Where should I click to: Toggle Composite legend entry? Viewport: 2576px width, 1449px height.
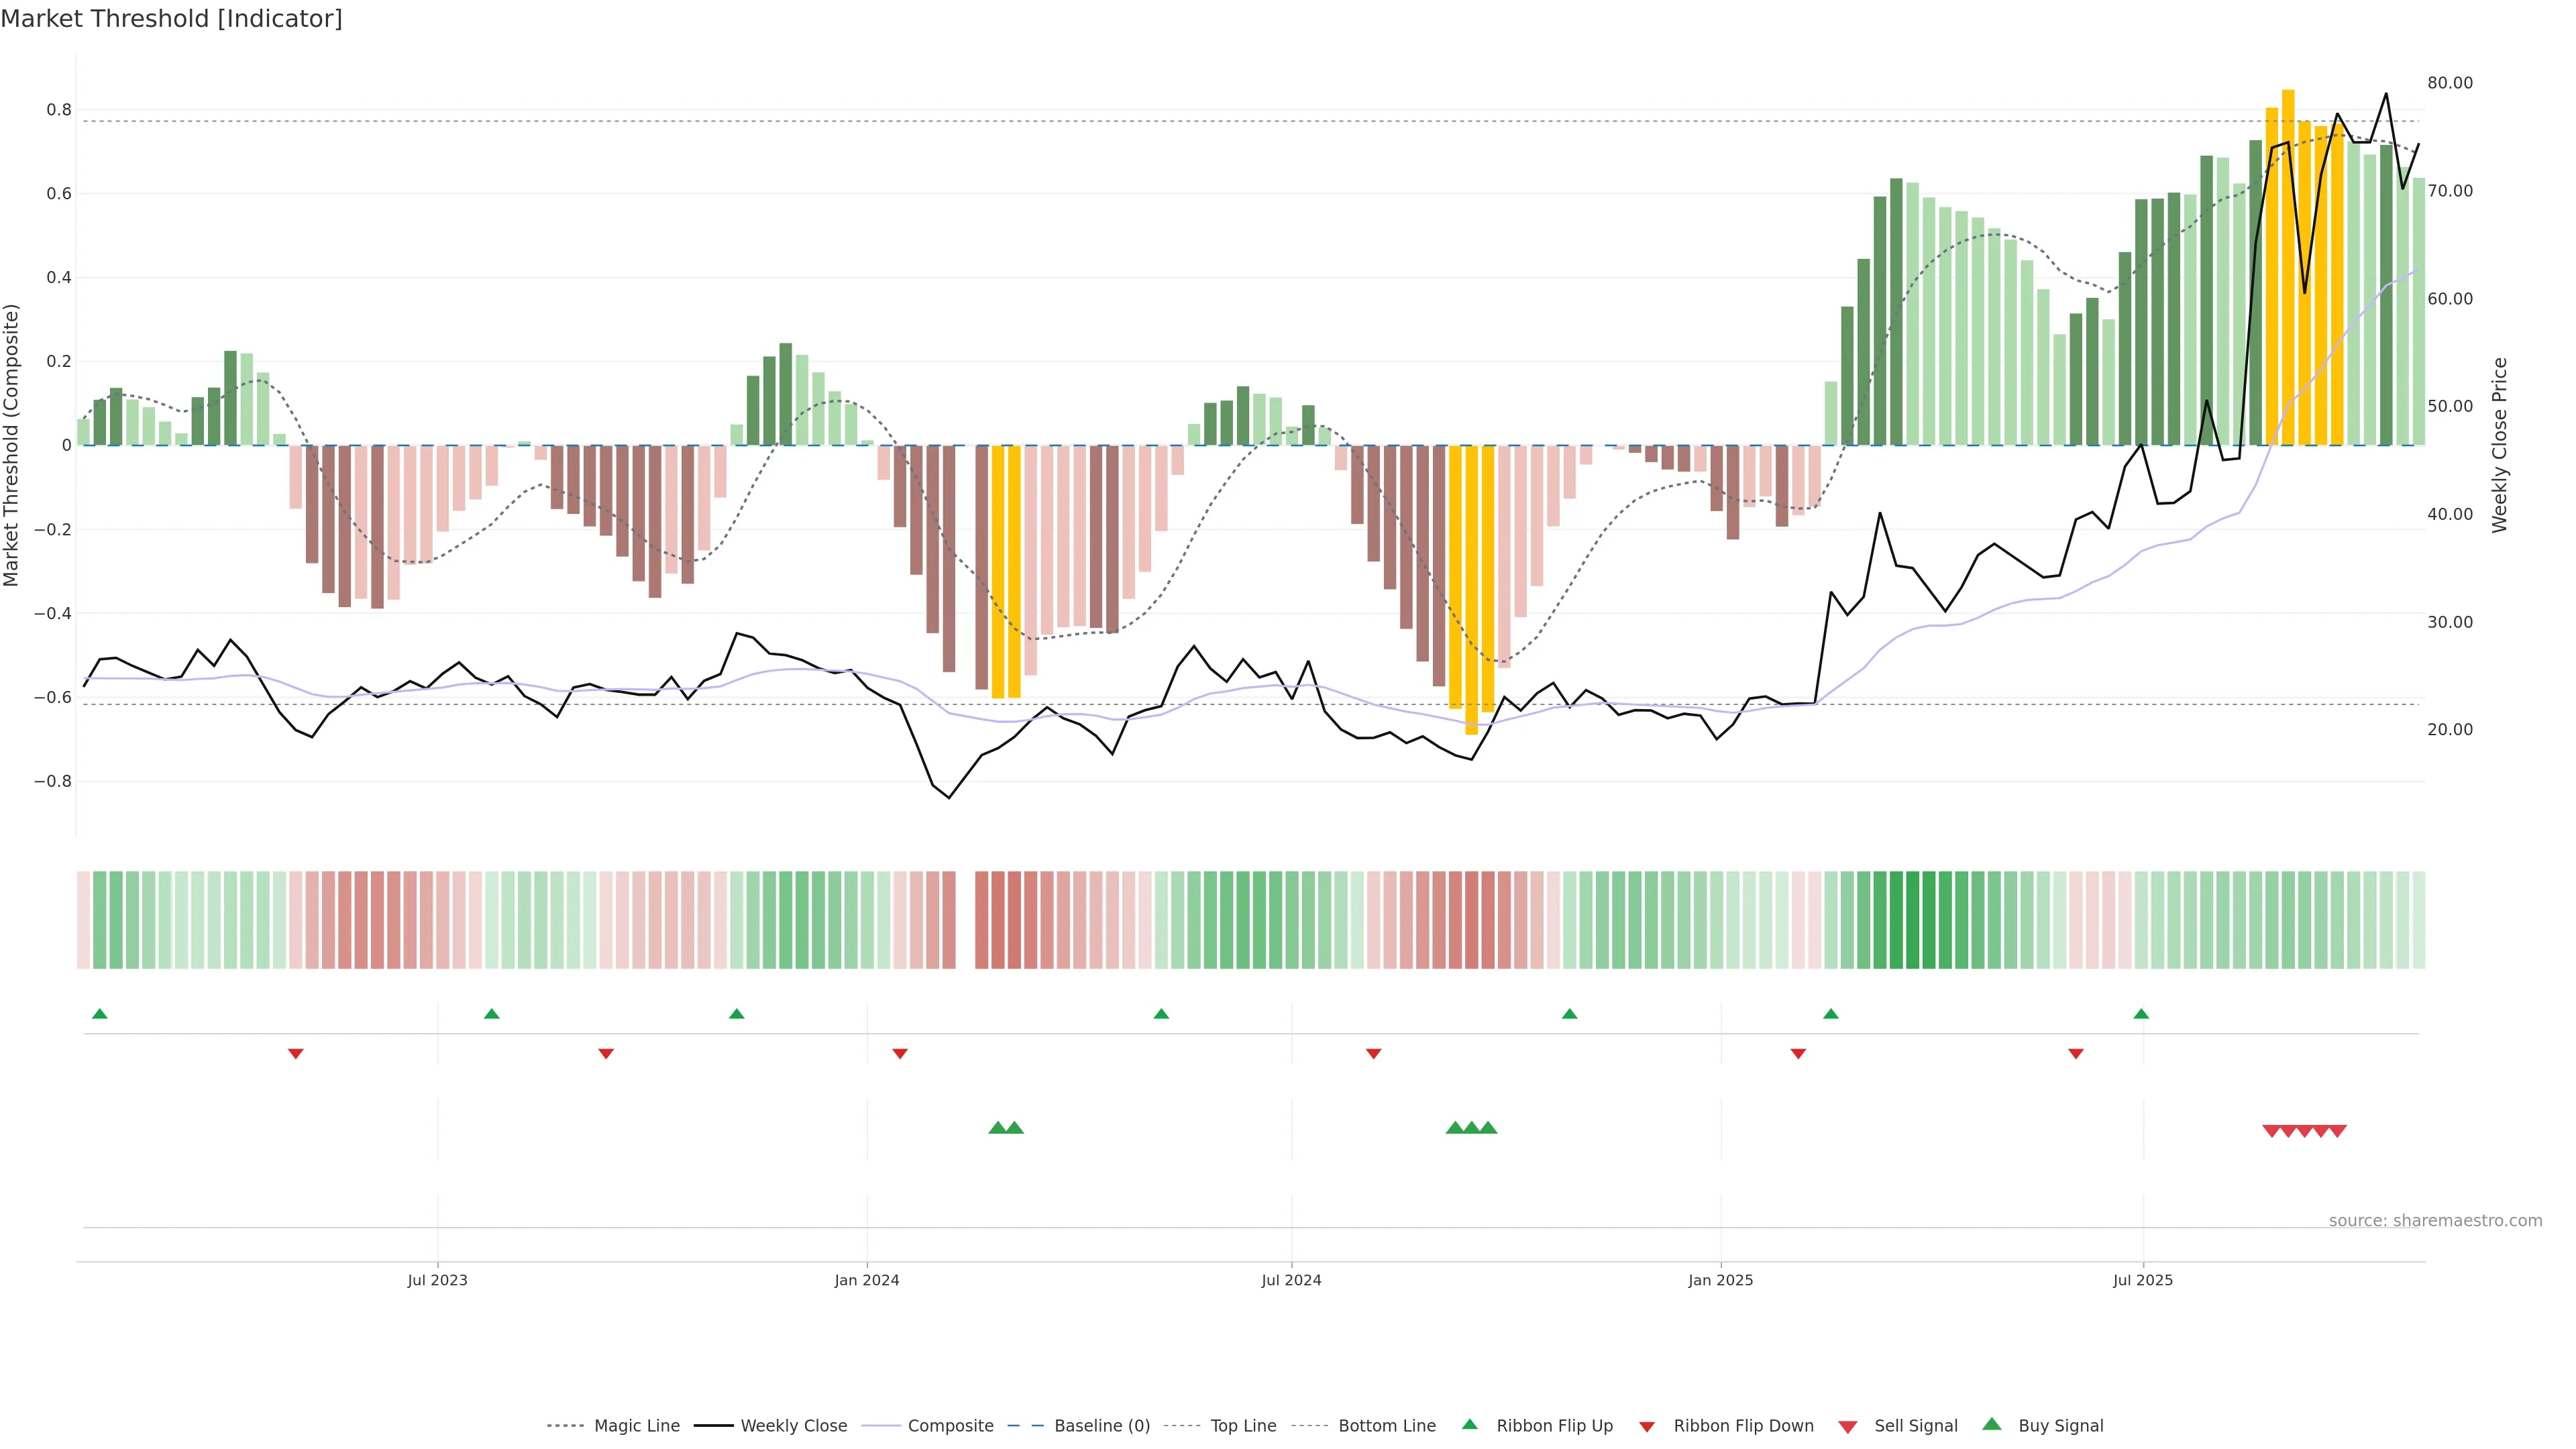click(950, 1426)
